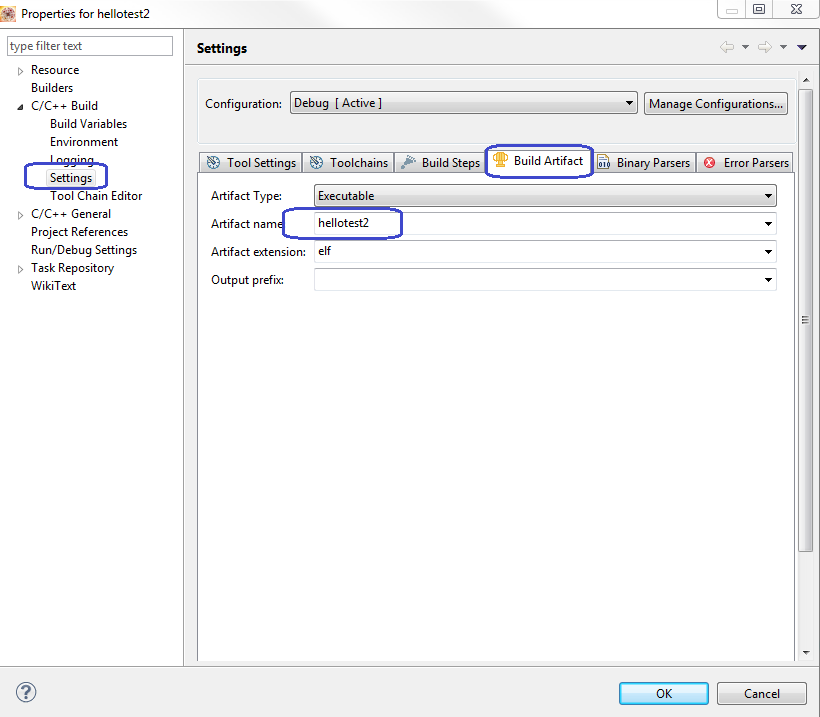
Task: Click the forward navigation arrow icon
Action: pyautogui.click(x=765, y=47)
